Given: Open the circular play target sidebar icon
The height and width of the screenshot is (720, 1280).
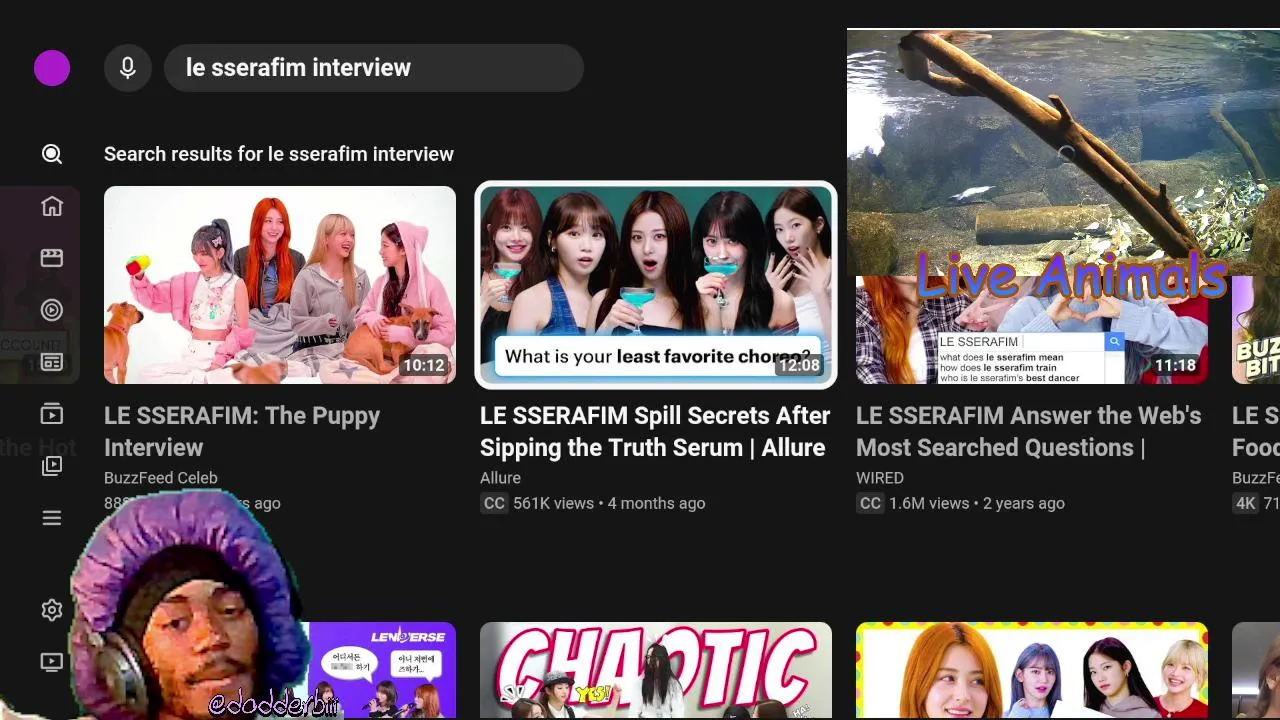Looking at the screenshot, I should 52,310.
